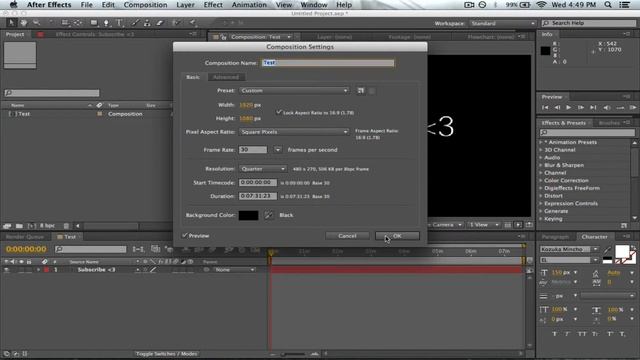Click the Search Help field
The image size is (640, 360).
[589, 23]
